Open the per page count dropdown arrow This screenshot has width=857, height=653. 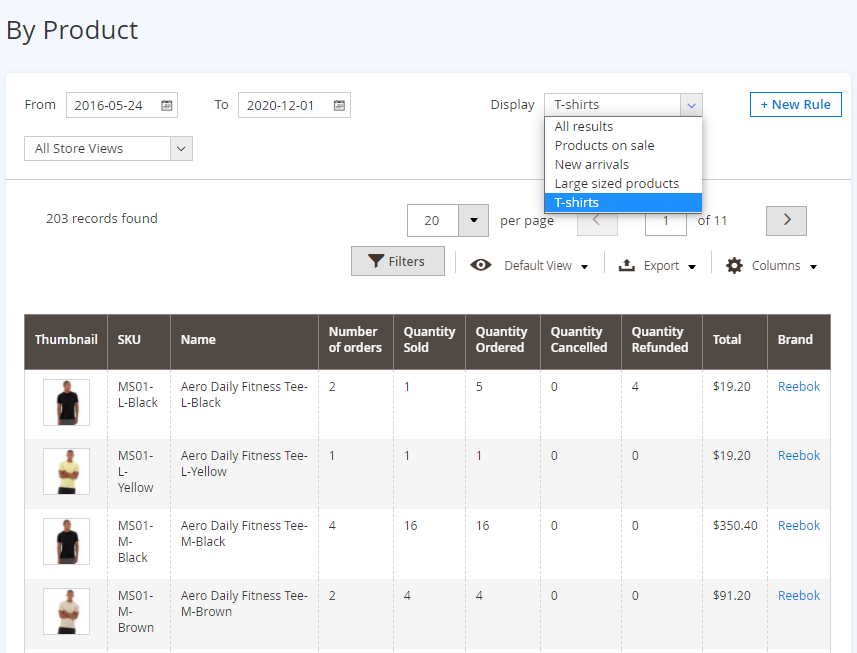click(x=473, y=220)
